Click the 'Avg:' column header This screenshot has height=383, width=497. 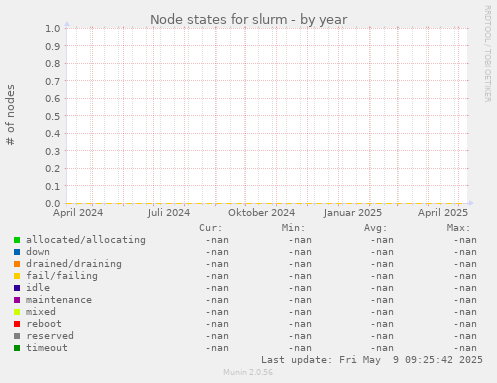point(376,228)
